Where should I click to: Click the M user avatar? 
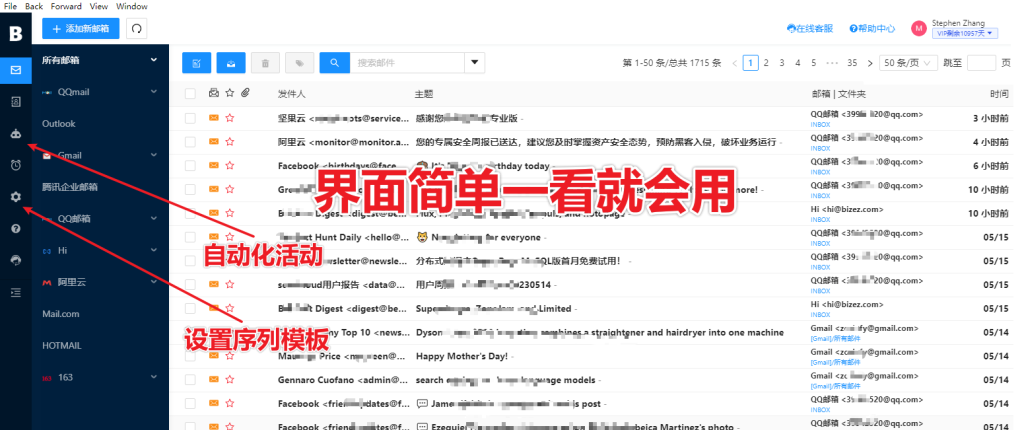pos(919,28)
